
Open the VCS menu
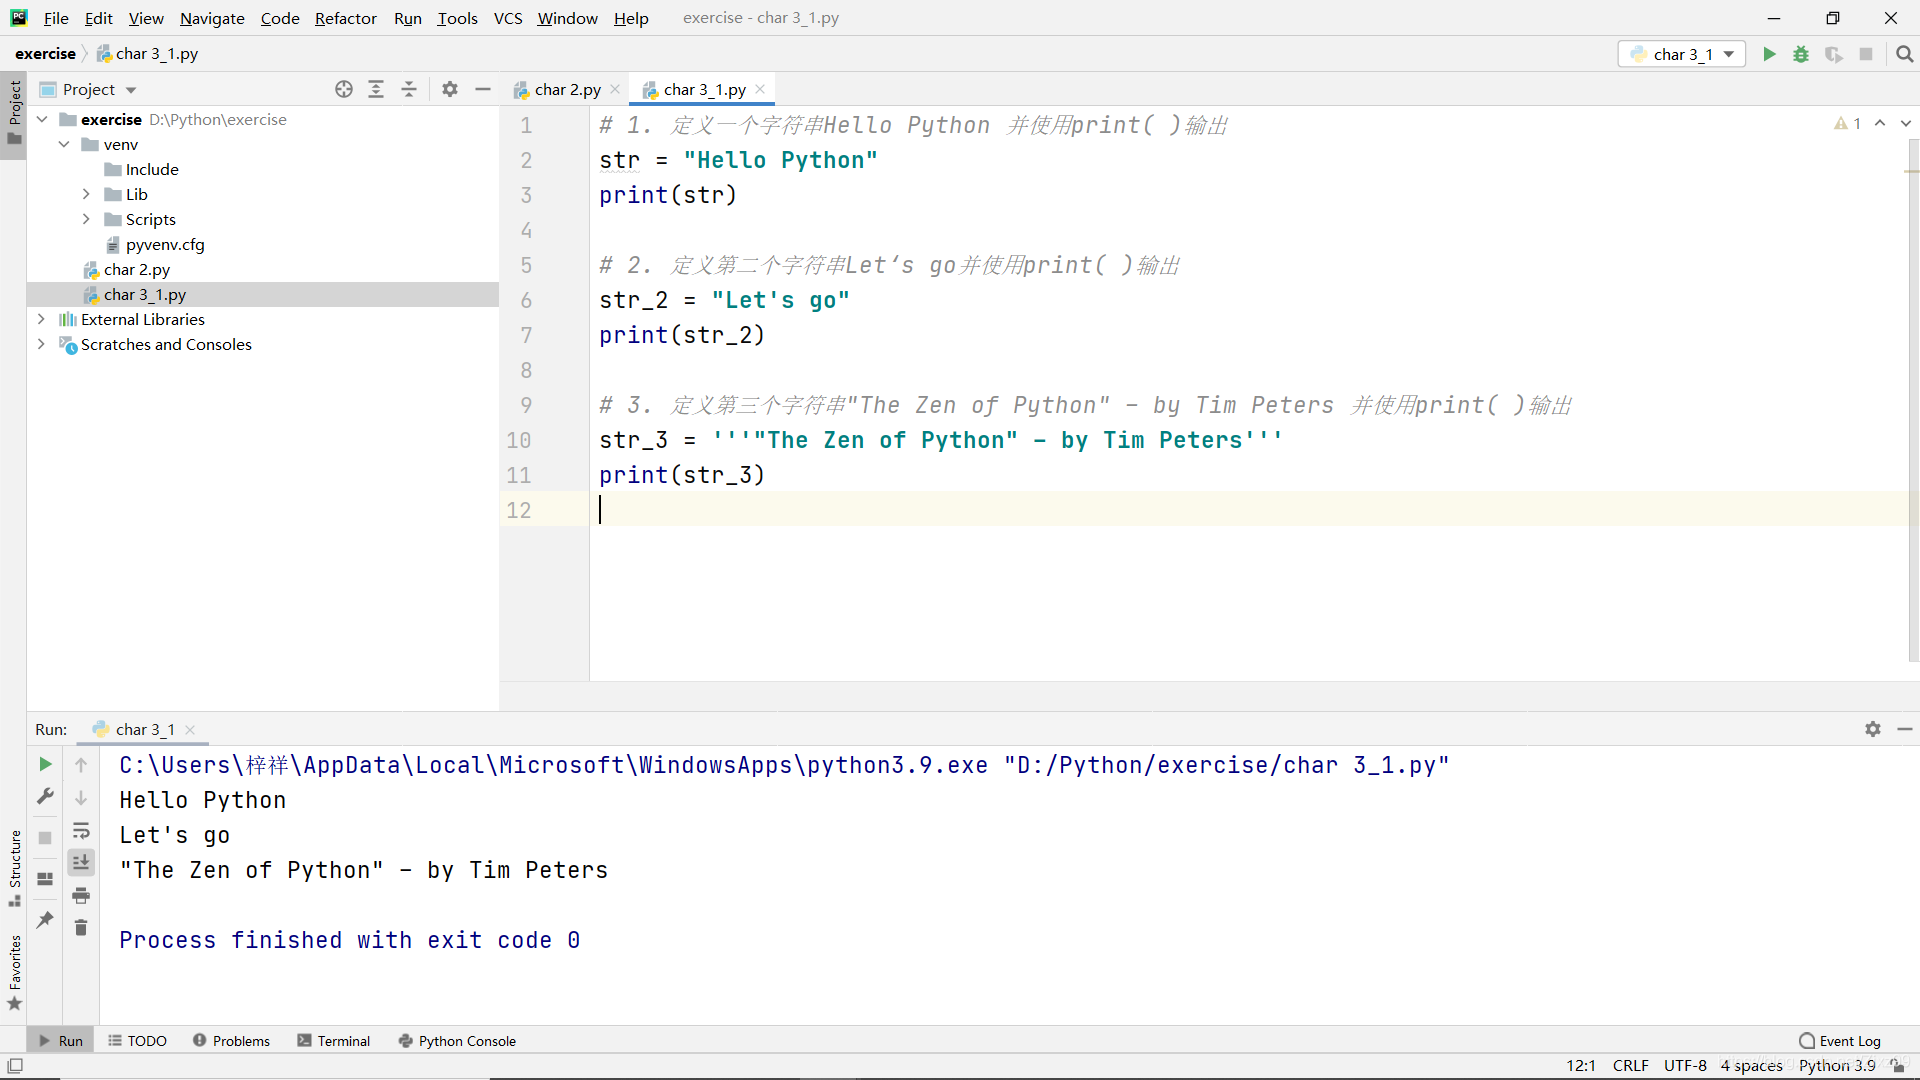[x=508, y=18]
